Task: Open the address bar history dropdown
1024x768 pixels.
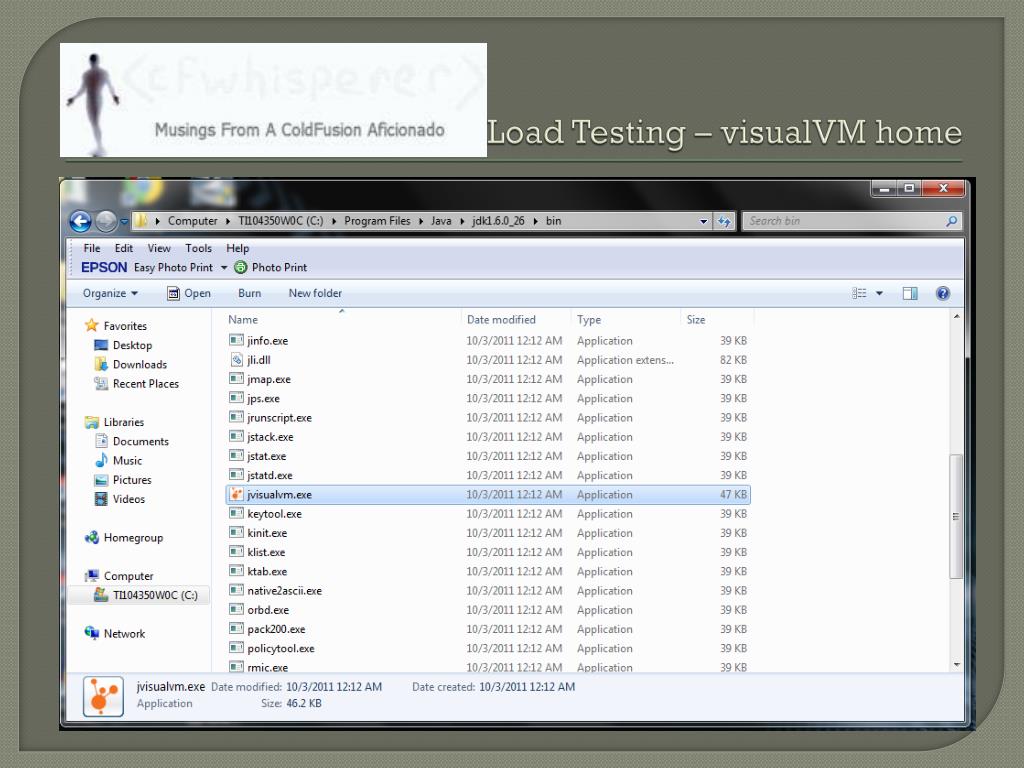Action: 704,221
